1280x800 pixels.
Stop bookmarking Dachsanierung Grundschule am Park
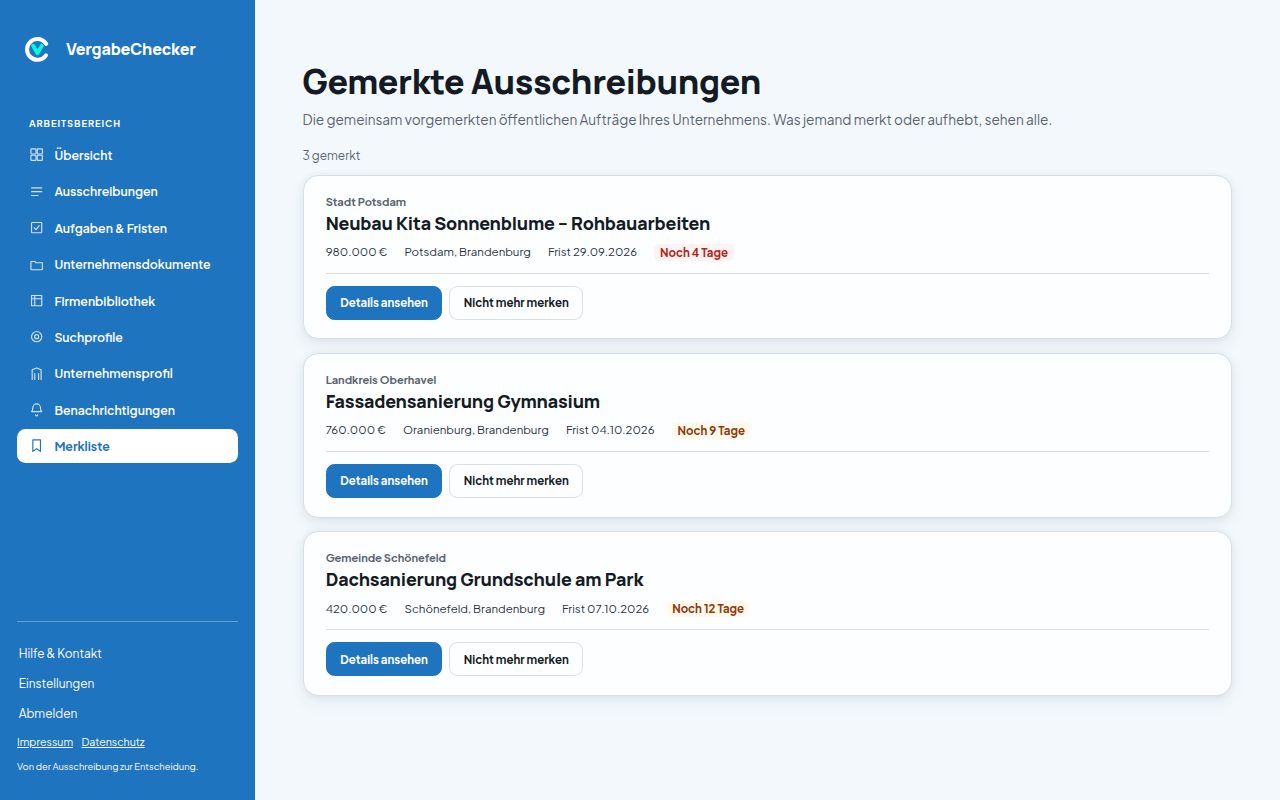pos(516,659)
